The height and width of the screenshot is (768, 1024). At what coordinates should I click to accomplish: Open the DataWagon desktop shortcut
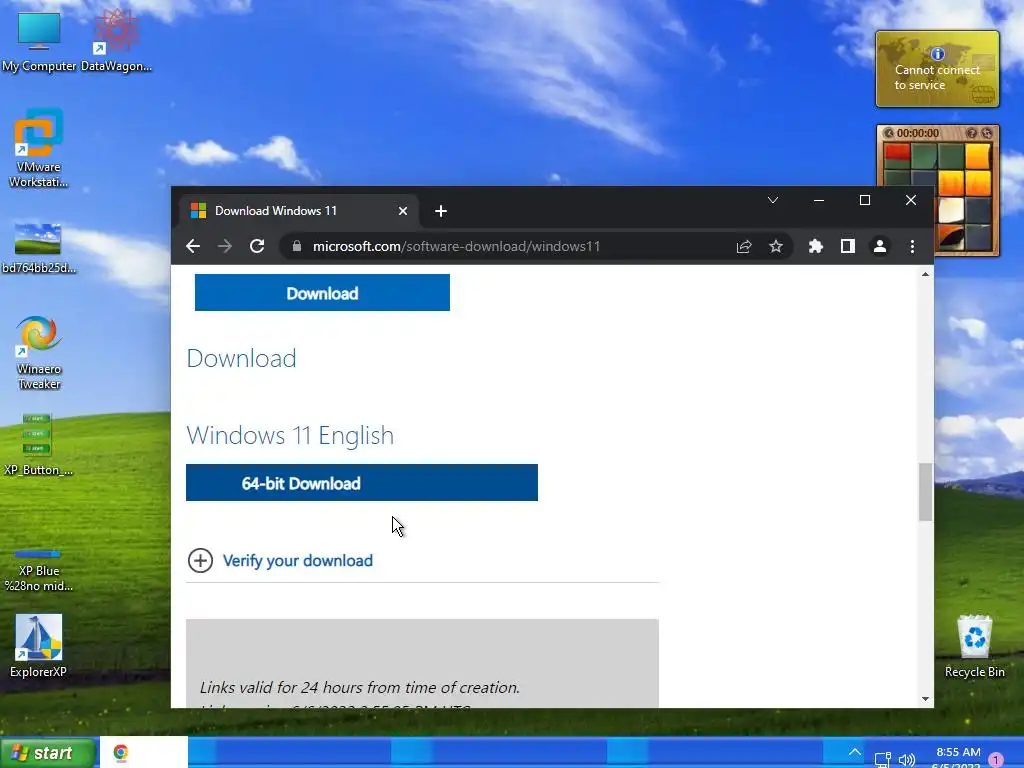(116, 41)
